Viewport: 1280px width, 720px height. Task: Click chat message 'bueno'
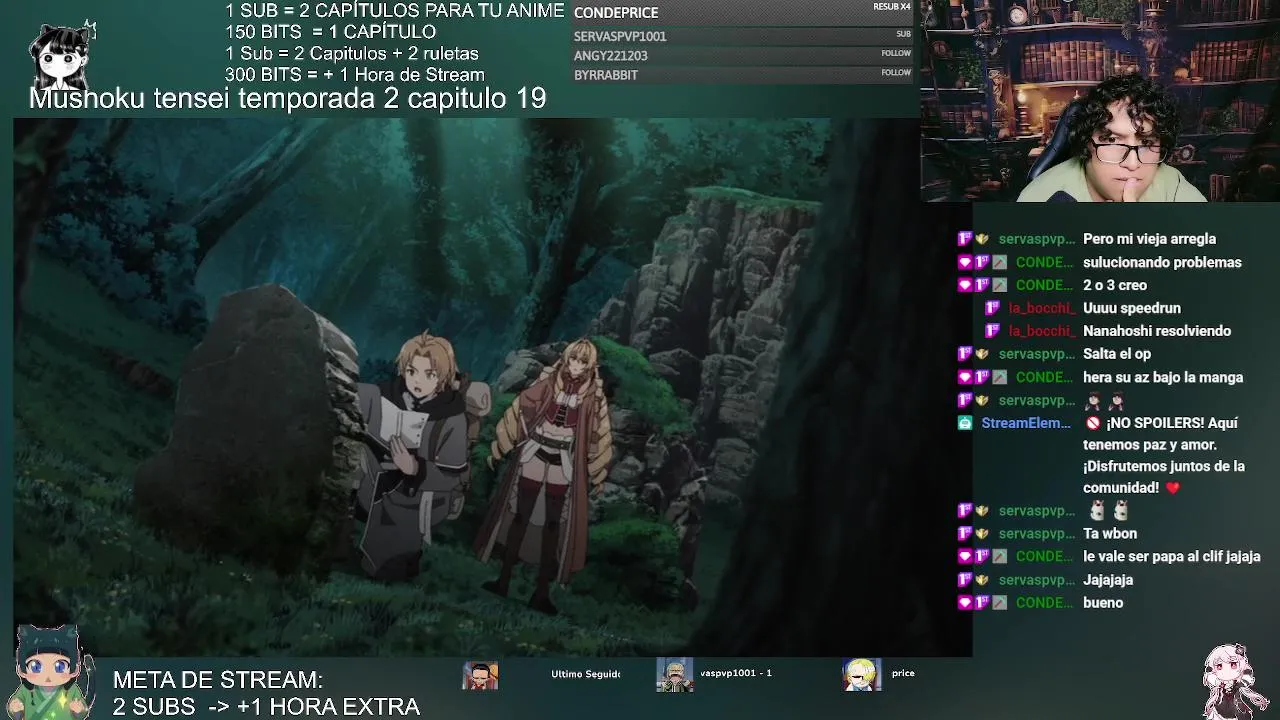coord(1103,603)
